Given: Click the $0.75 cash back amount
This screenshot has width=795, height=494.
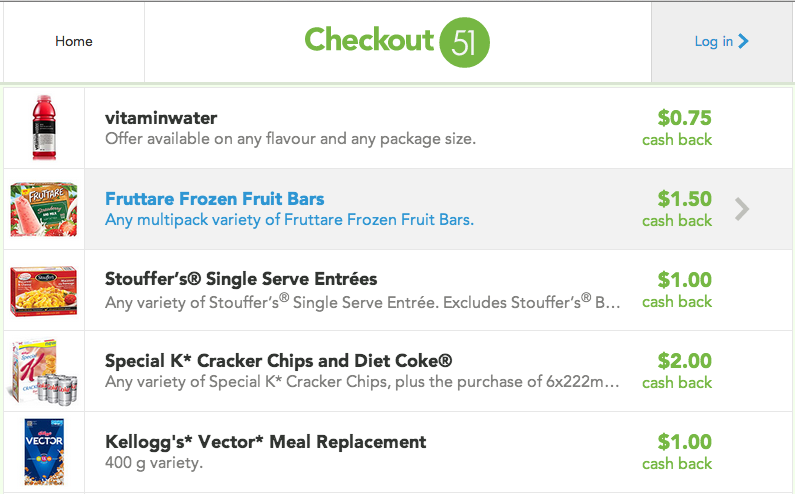Looking at the screenshot, I should click(684, 118).
